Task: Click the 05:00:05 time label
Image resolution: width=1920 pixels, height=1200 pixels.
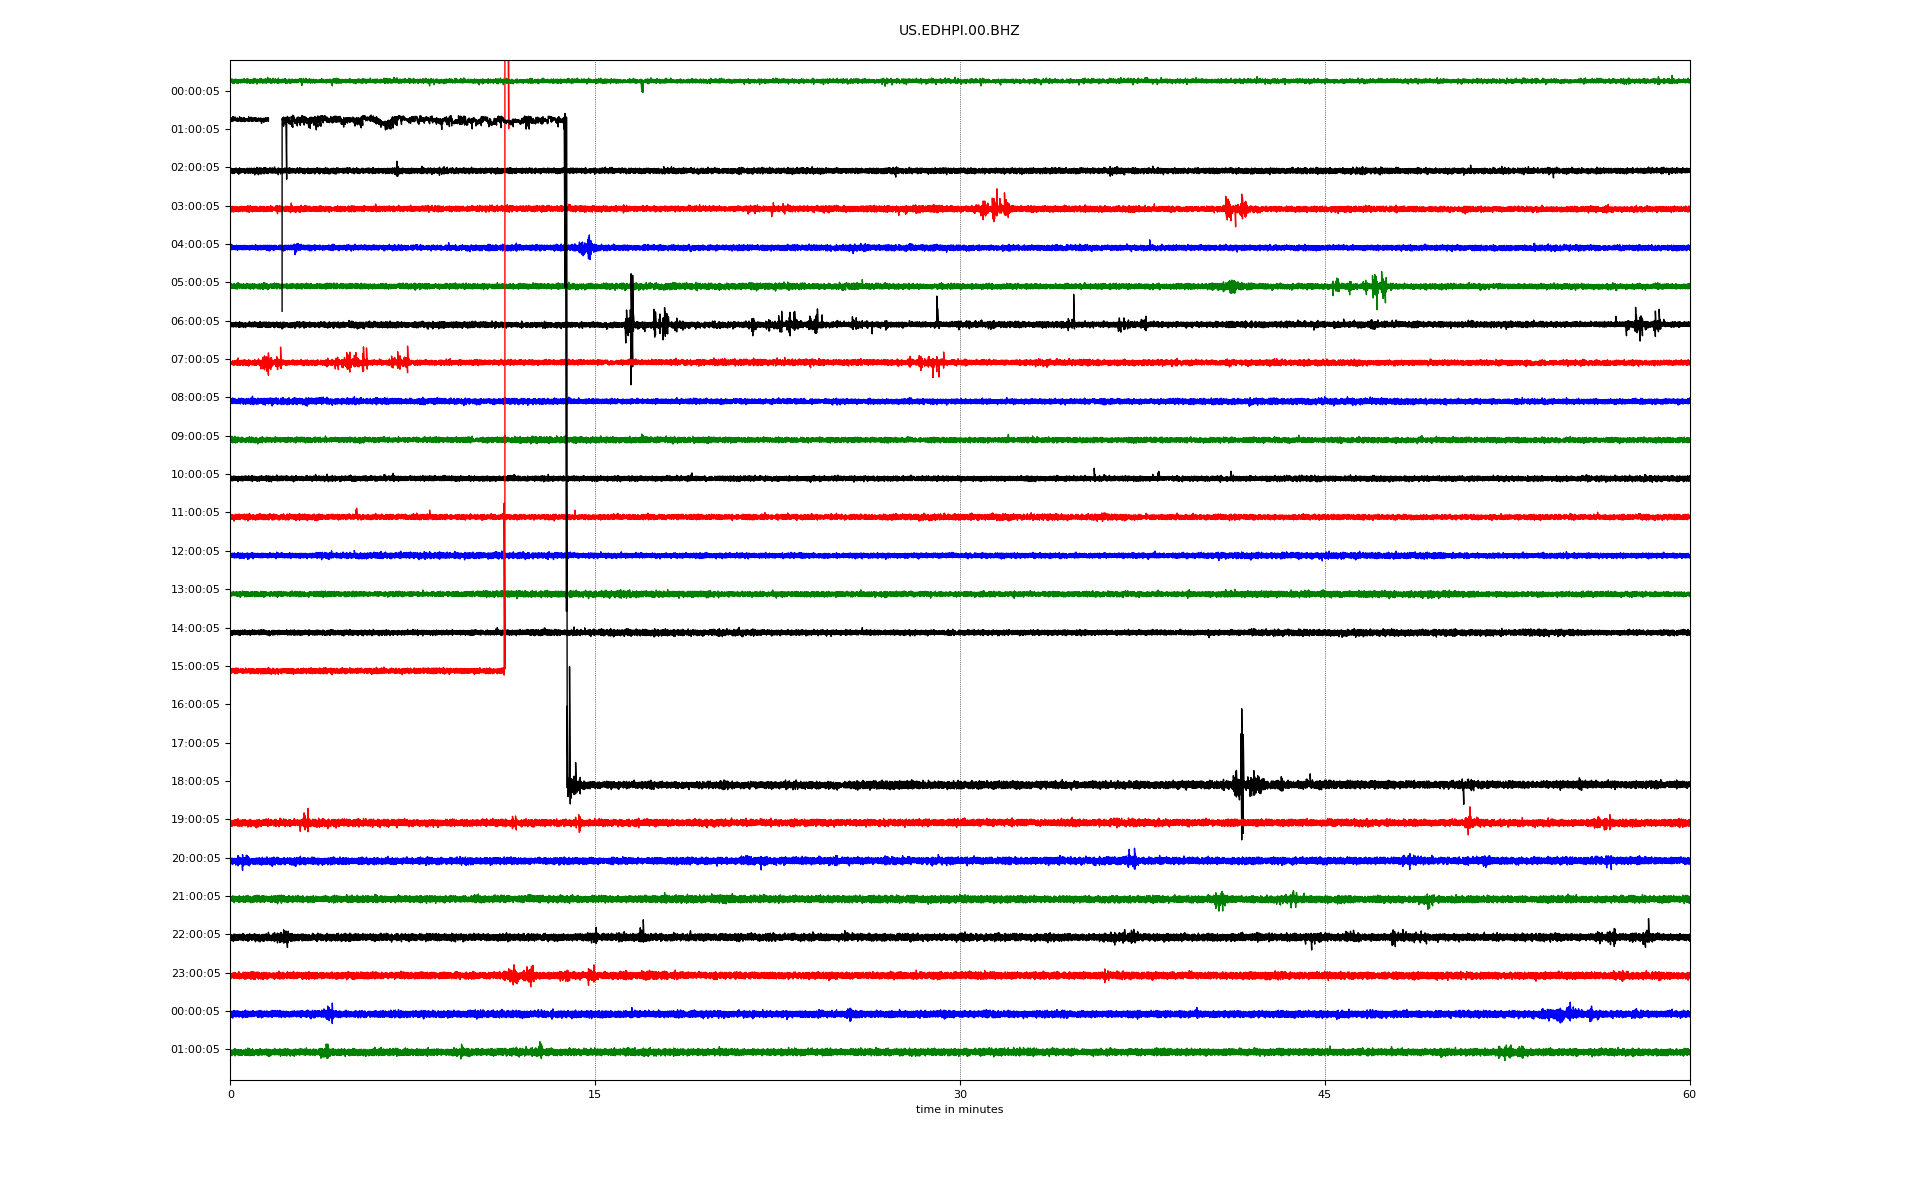Action: click(x=195, y=283)
